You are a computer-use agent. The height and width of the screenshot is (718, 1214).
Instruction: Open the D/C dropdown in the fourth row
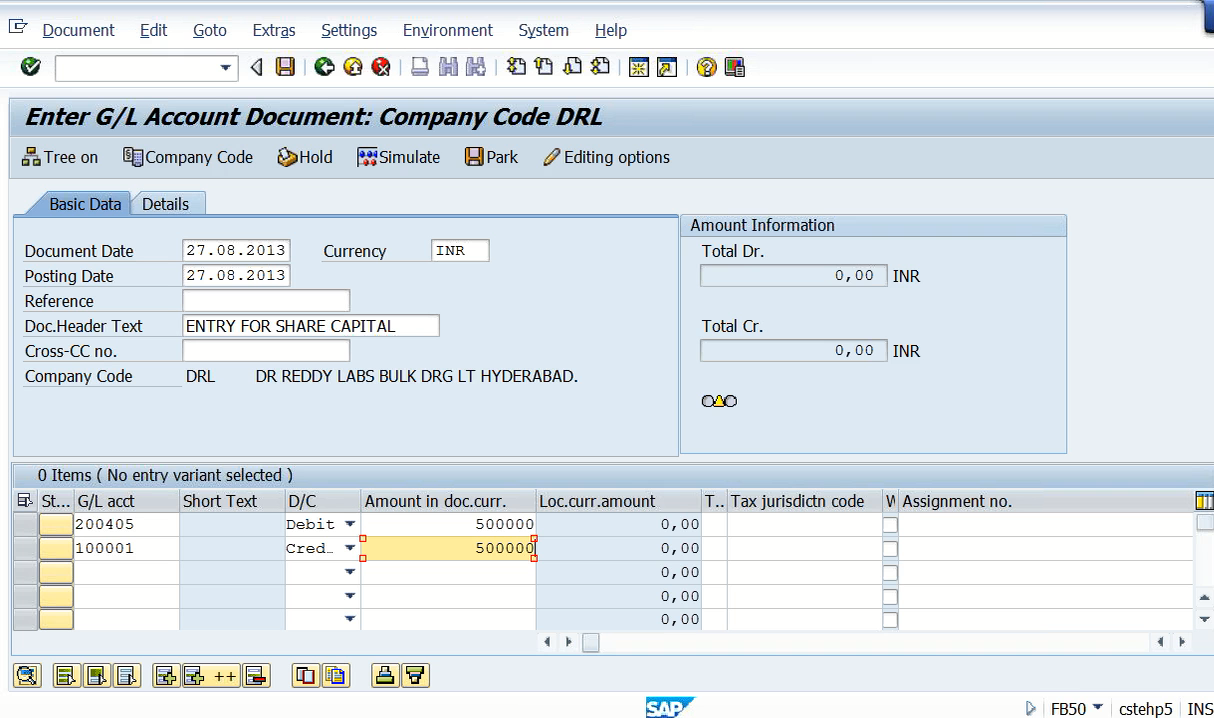coord(350,596)
